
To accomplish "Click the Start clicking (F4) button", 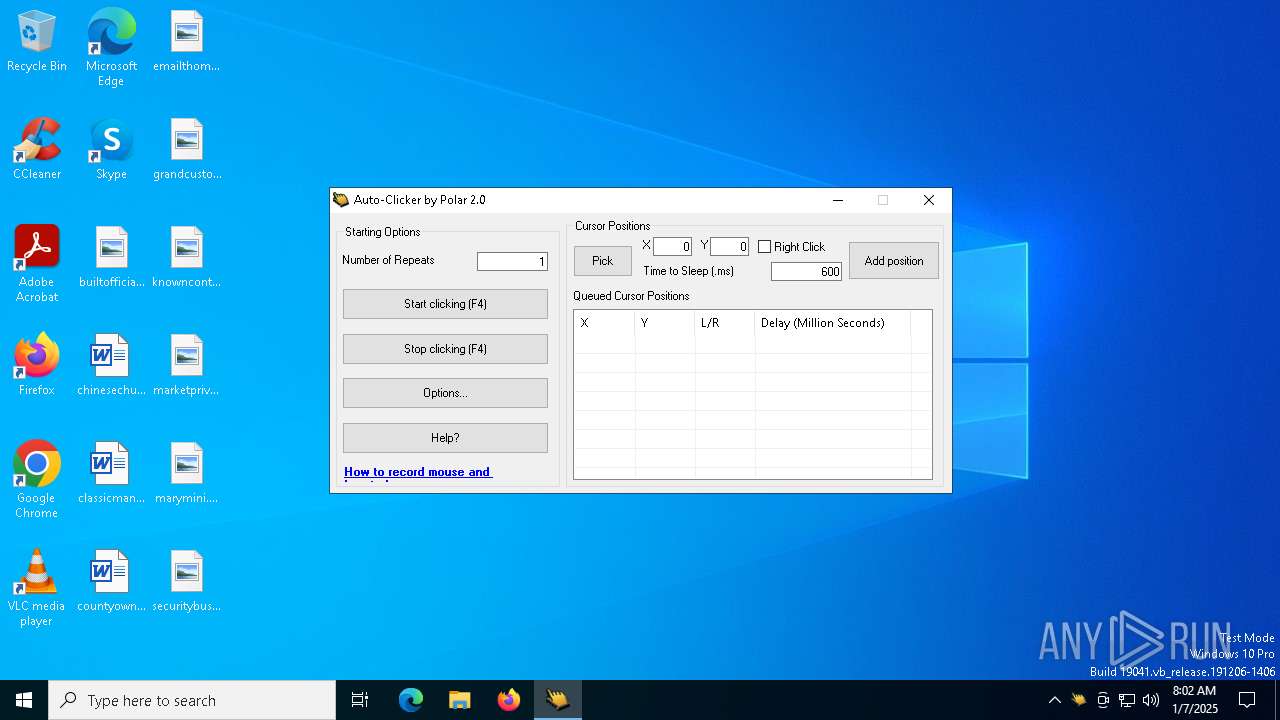I will (445, 304).
